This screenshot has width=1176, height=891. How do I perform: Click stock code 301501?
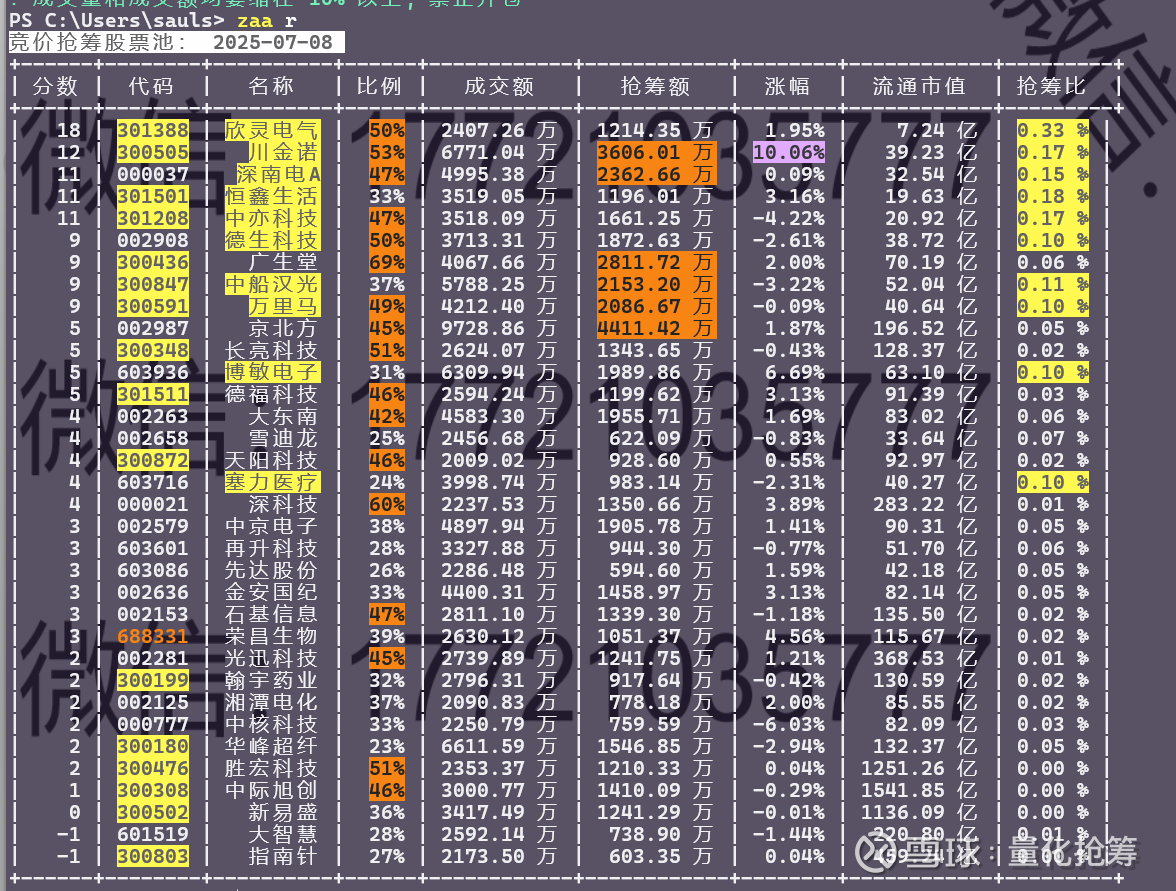click(x=153, y=196)
